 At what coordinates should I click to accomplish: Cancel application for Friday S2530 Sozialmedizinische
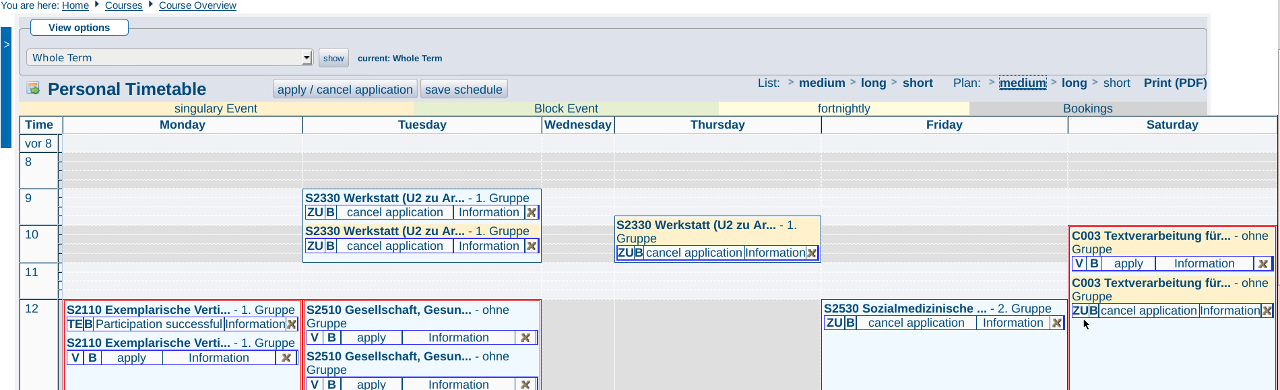point(917,323)
